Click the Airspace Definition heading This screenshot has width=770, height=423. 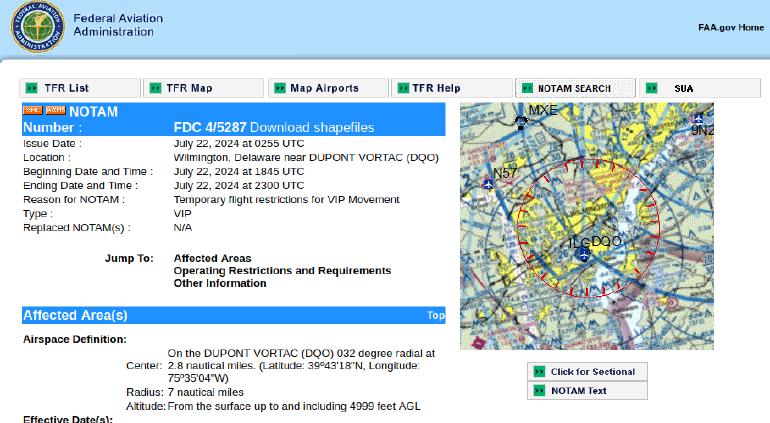click(x=75, y=339)
